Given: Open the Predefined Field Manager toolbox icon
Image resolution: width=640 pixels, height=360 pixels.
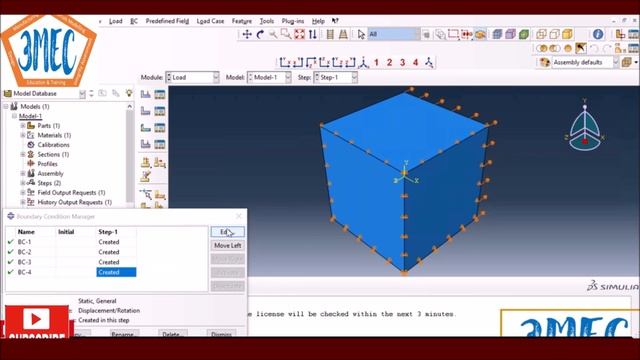Looking at the screenshot, I should (x=160, y=127).
